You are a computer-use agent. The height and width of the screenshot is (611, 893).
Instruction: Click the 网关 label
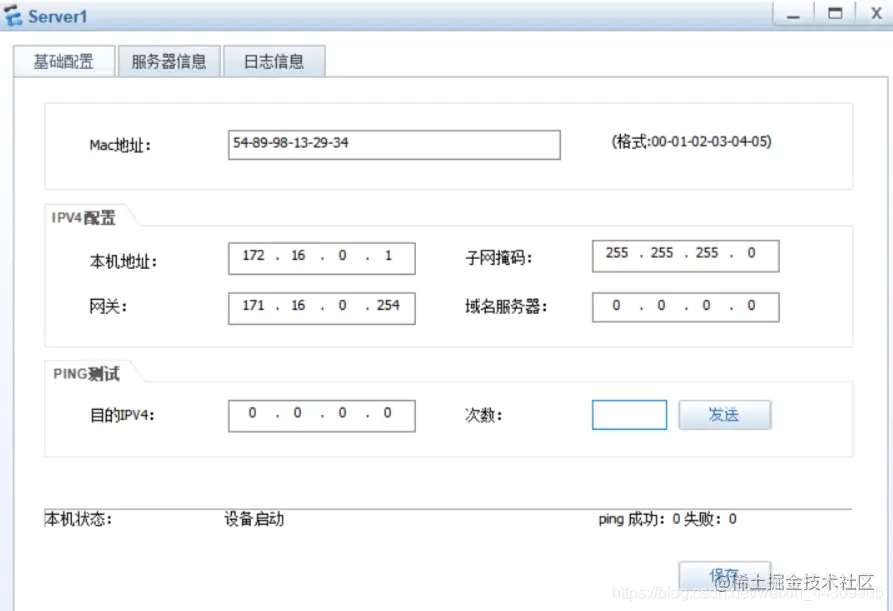(x=108, y=306)
